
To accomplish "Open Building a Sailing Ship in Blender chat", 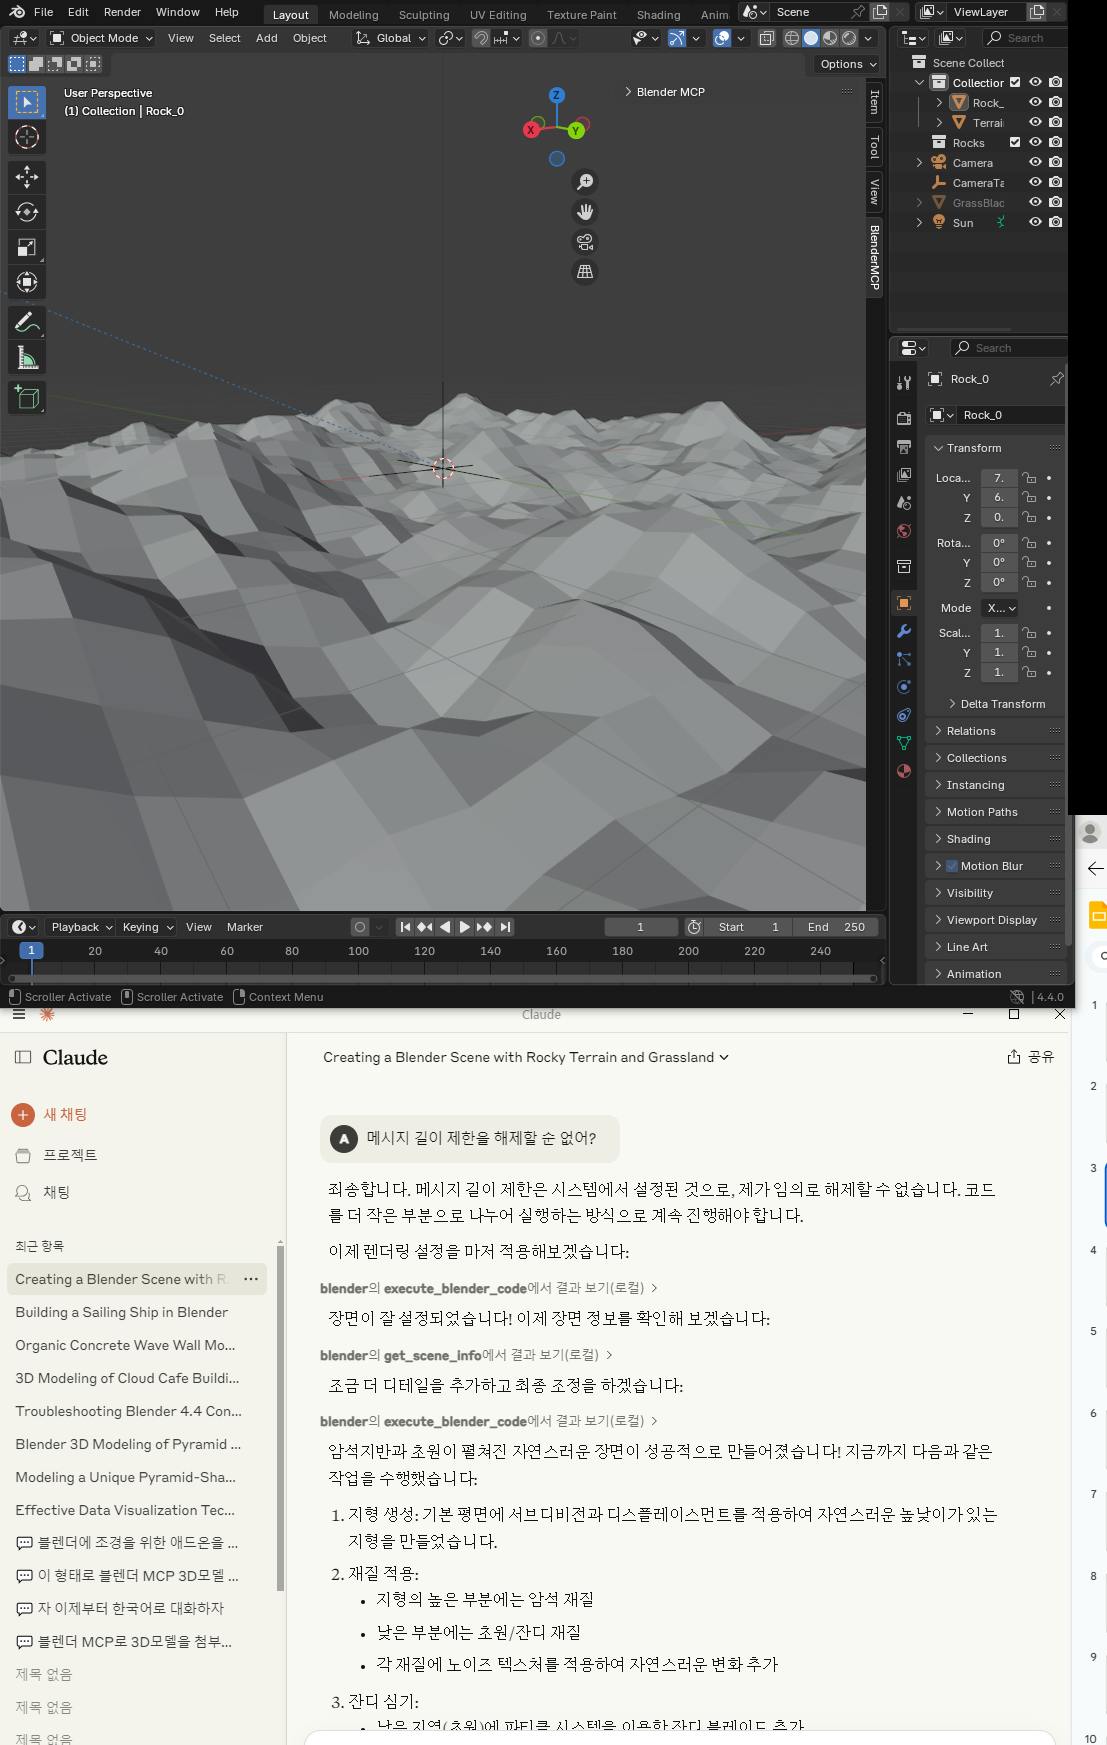I will click(122, 1312).
